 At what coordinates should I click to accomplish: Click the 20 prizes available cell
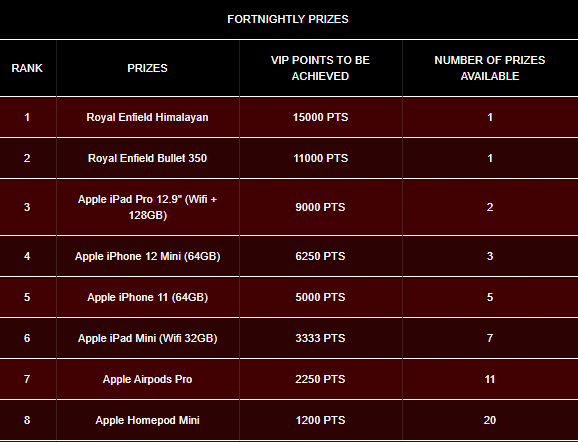(x=490, y=420)
